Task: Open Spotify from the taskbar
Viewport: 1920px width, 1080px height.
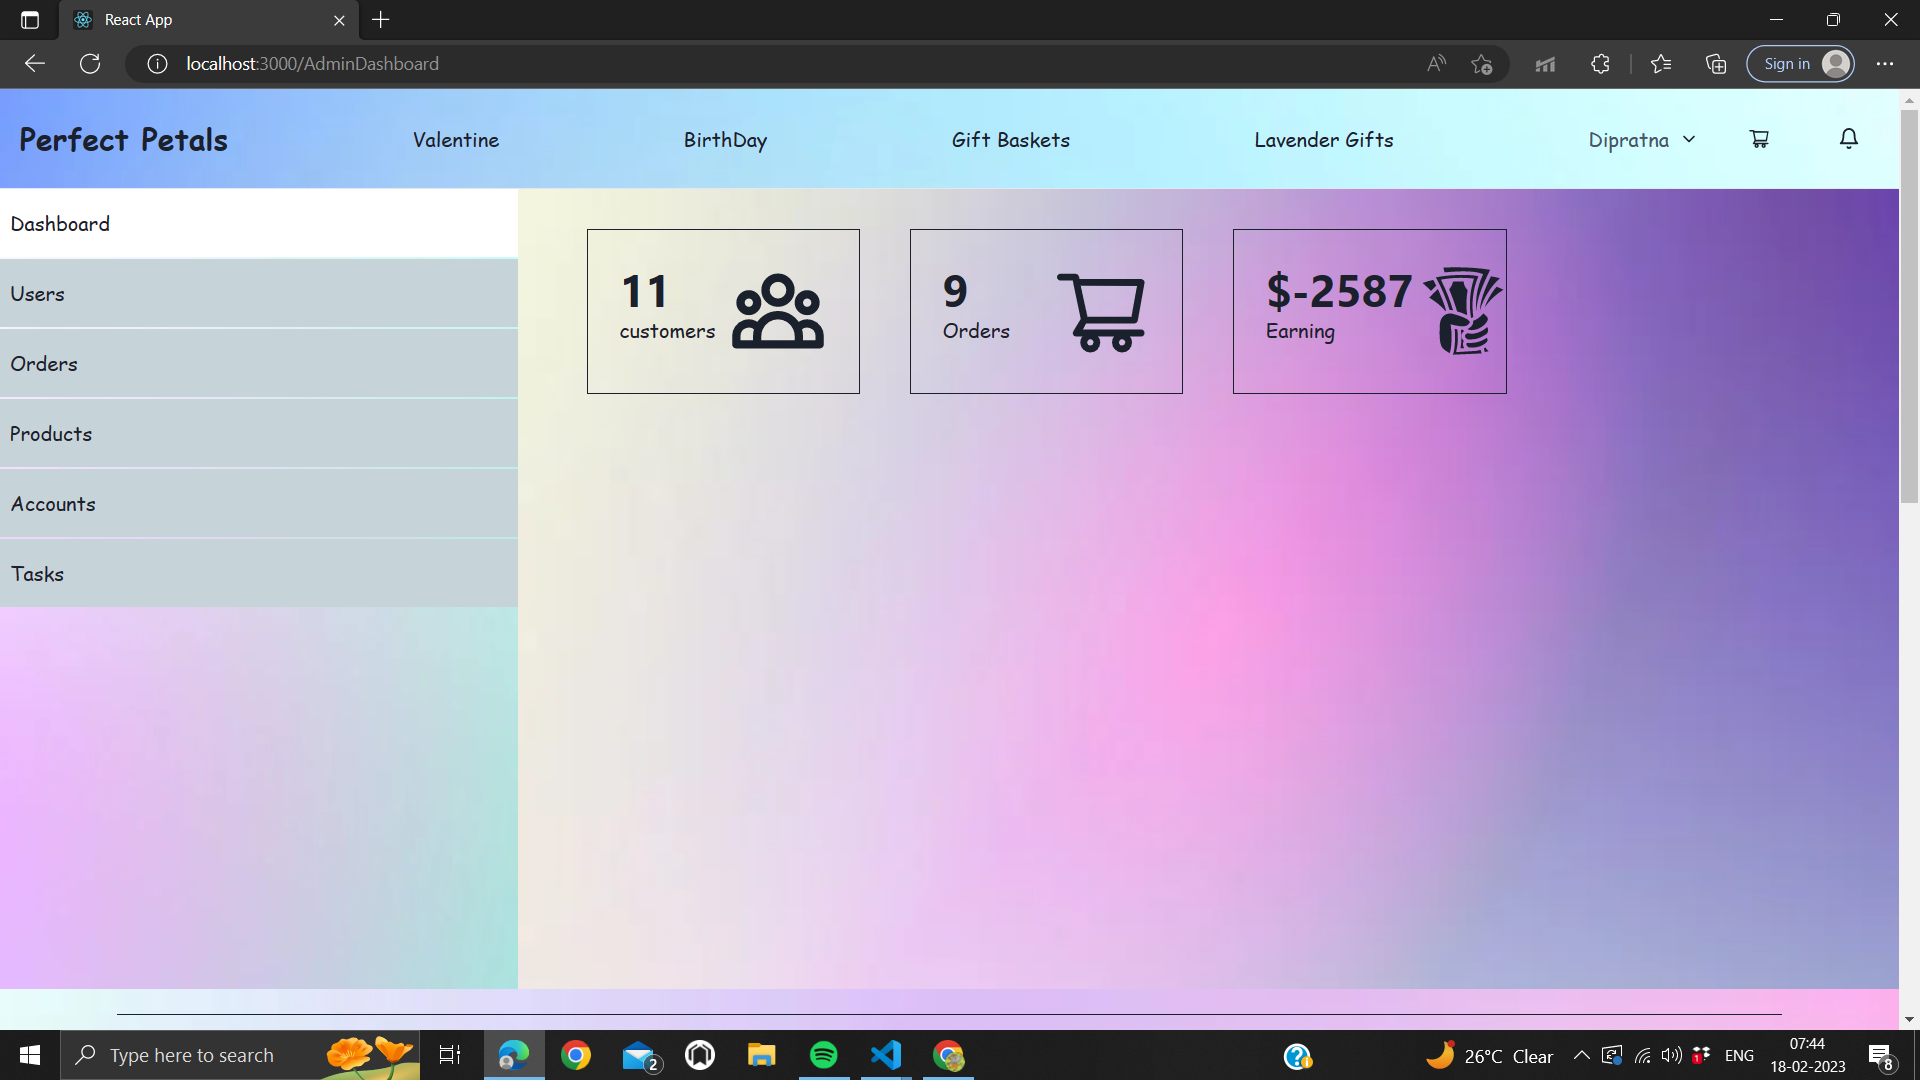Action: click(823, 1055)
